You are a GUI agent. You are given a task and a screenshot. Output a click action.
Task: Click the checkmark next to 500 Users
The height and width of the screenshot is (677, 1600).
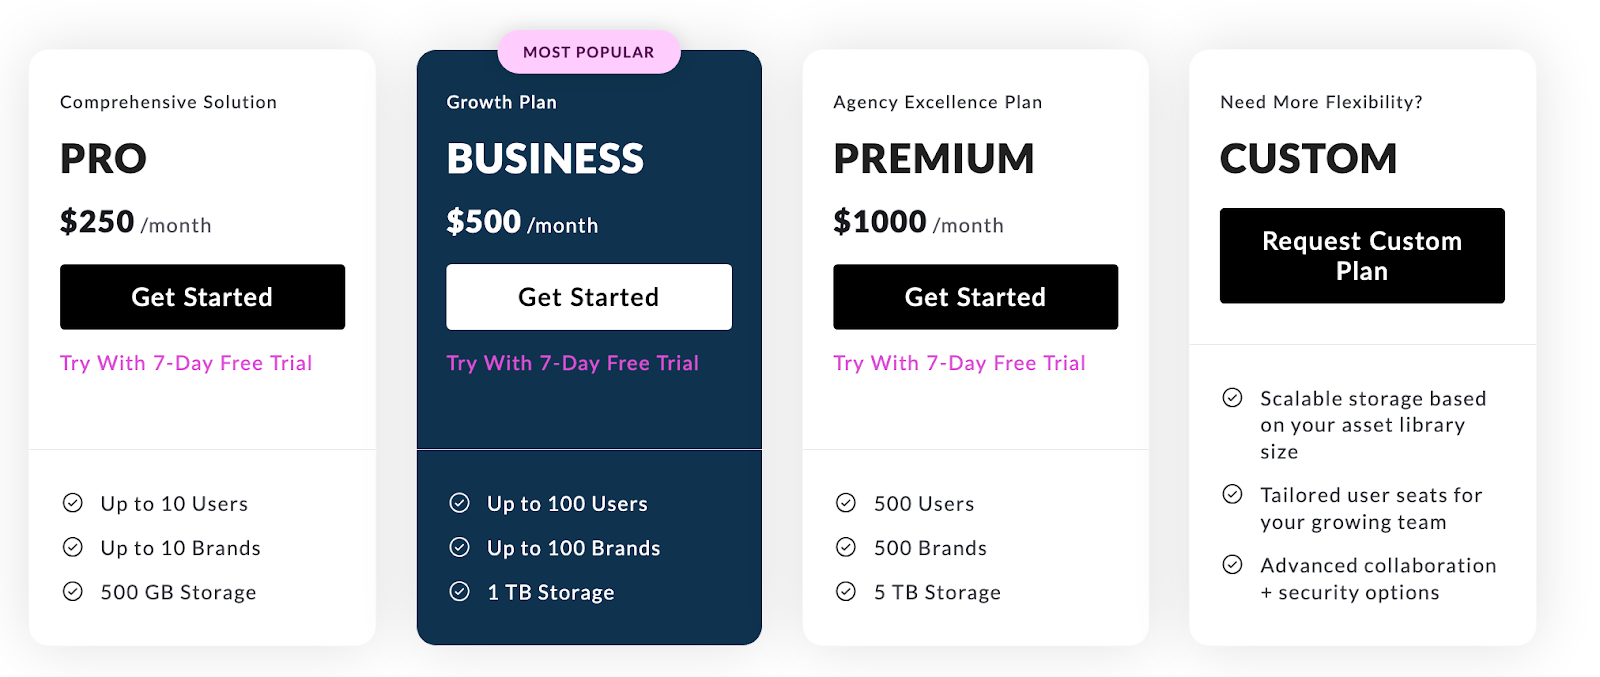coord(846,503)
